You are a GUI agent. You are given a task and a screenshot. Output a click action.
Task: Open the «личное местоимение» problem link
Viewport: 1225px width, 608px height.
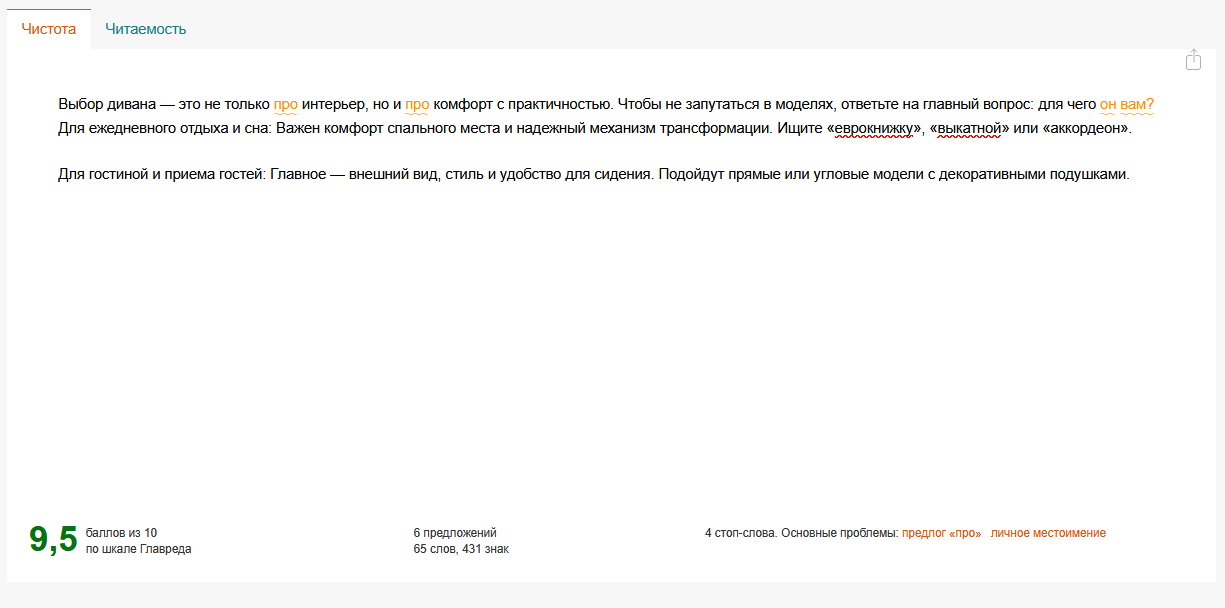click(x=1048, y=533)
